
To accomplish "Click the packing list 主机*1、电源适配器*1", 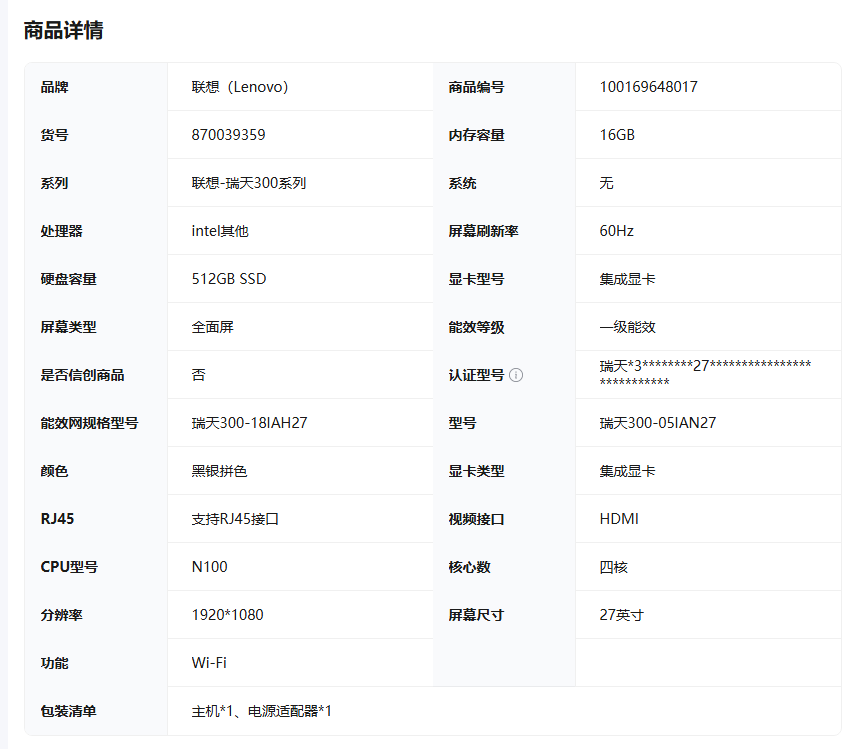I will coord(261,712).
